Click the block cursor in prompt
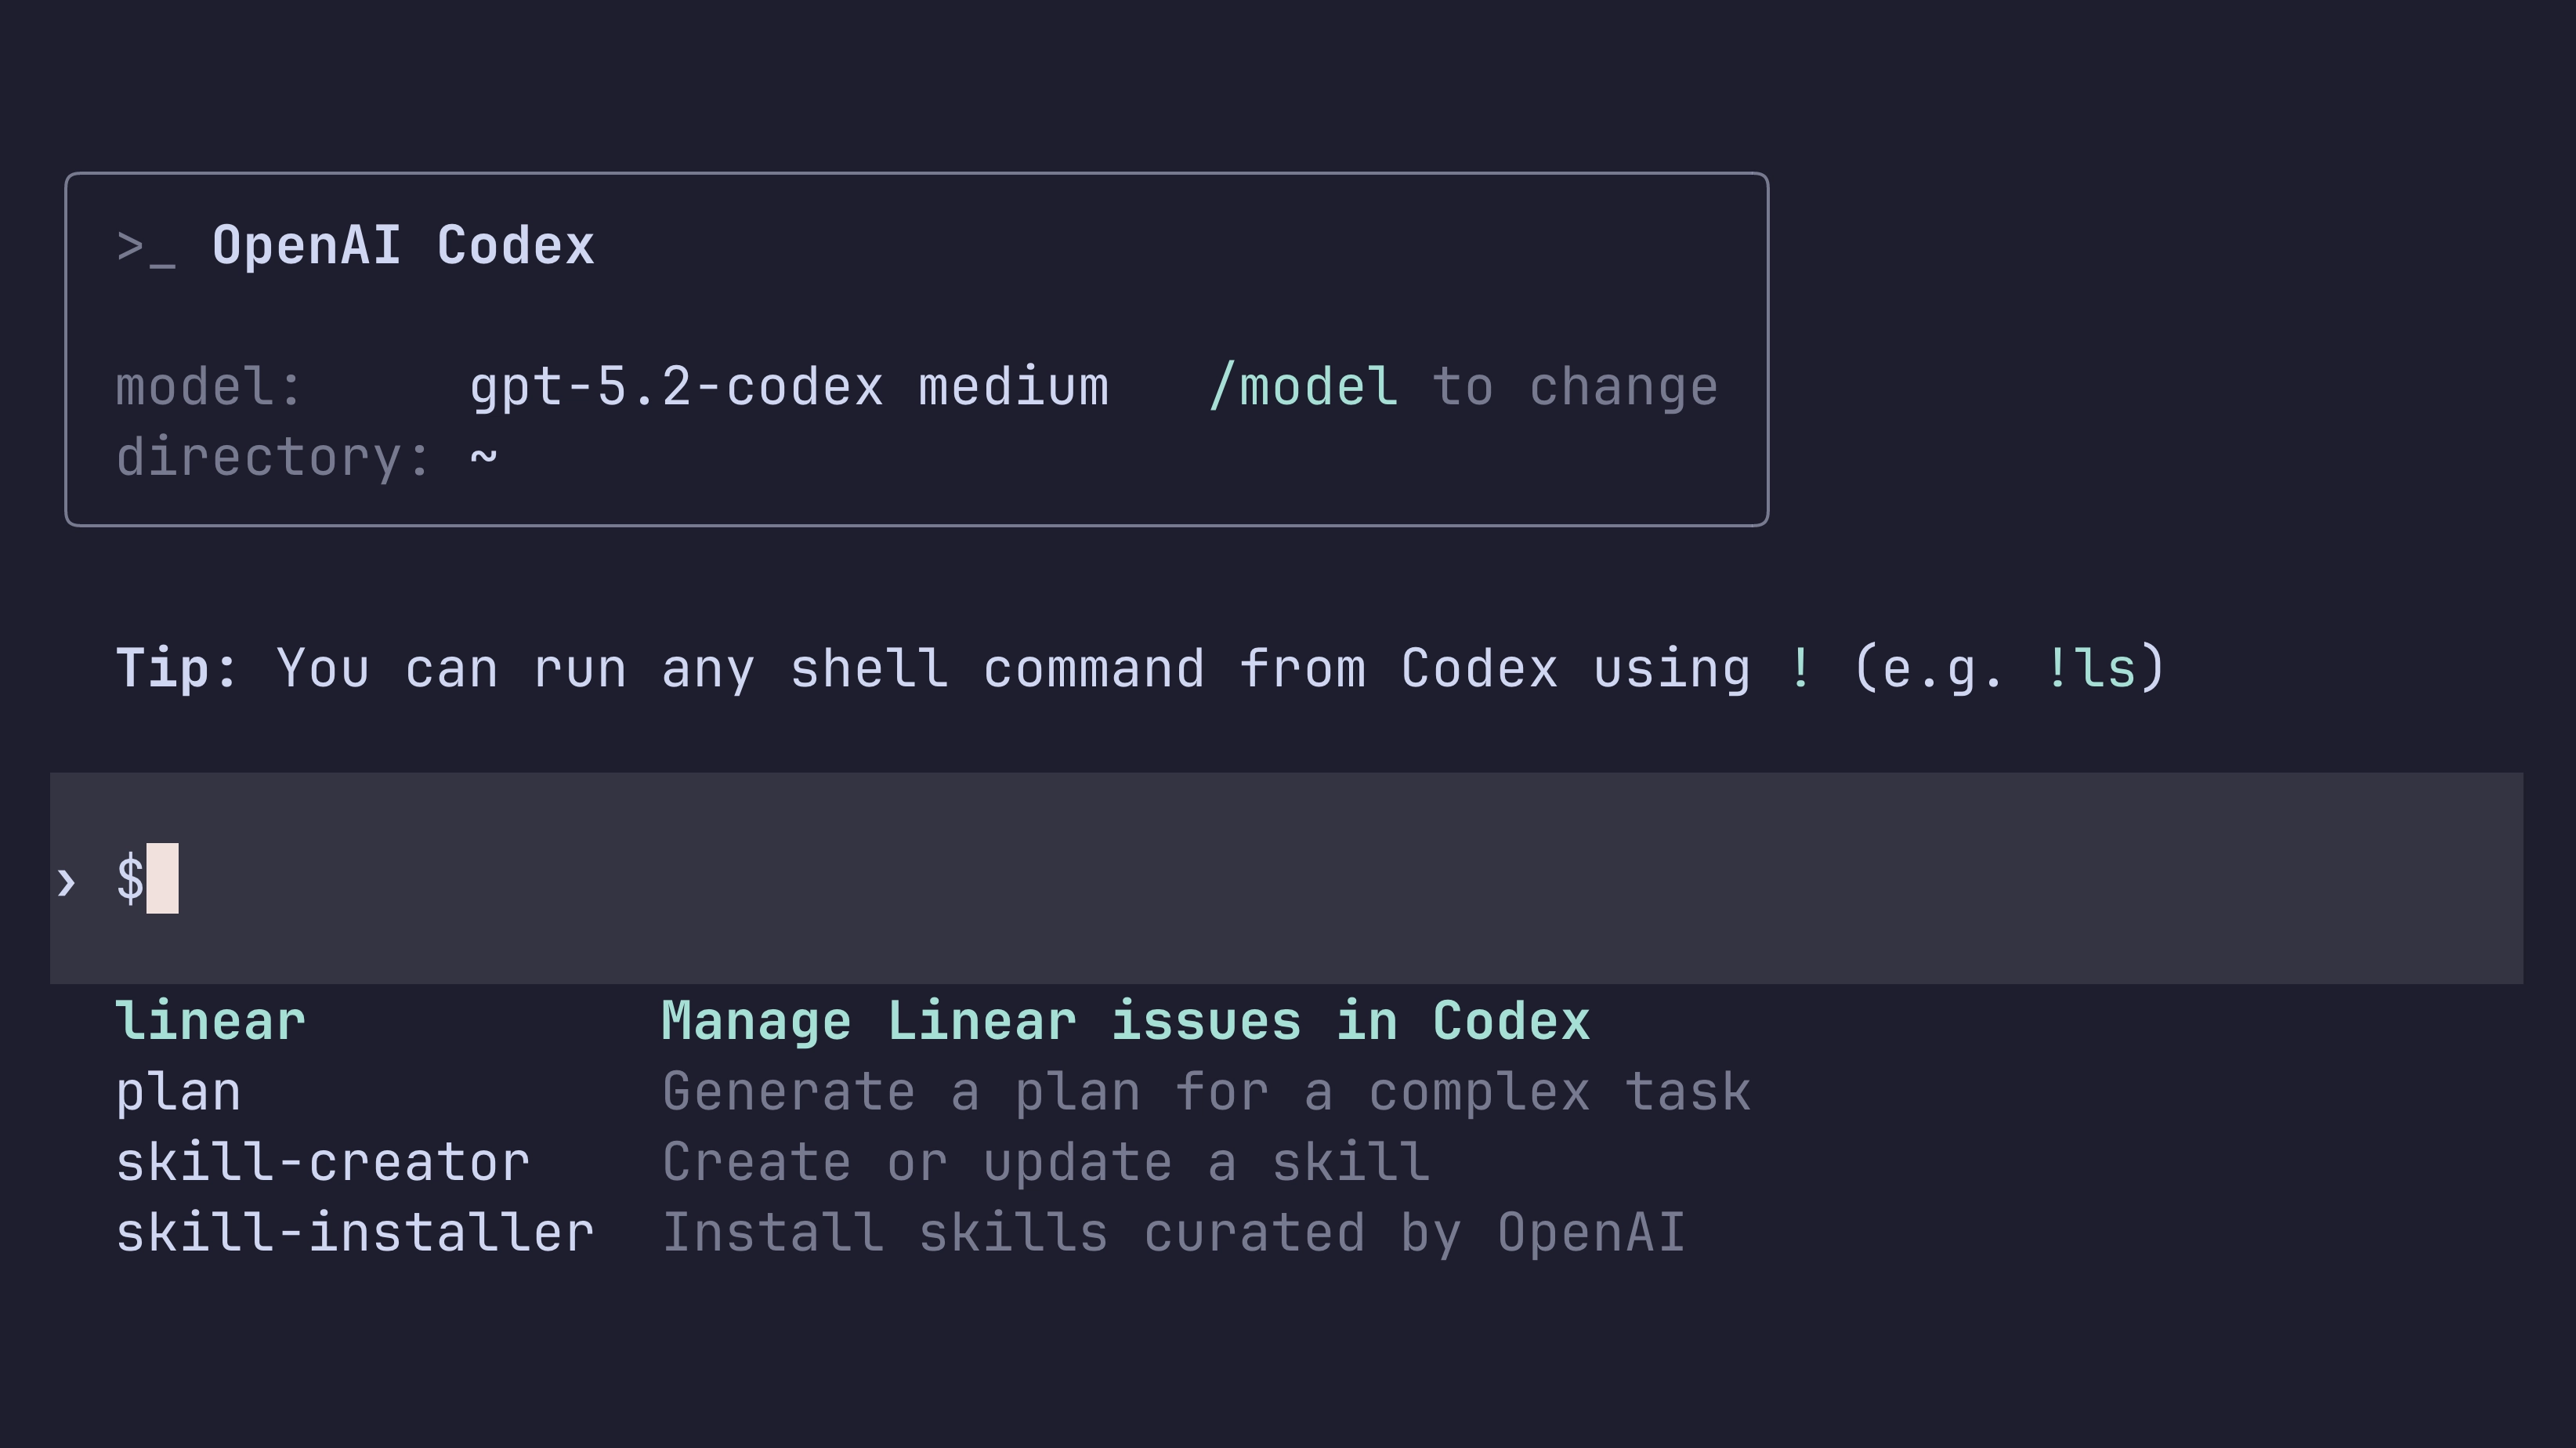2576x1448 pixels. [163, 878]
